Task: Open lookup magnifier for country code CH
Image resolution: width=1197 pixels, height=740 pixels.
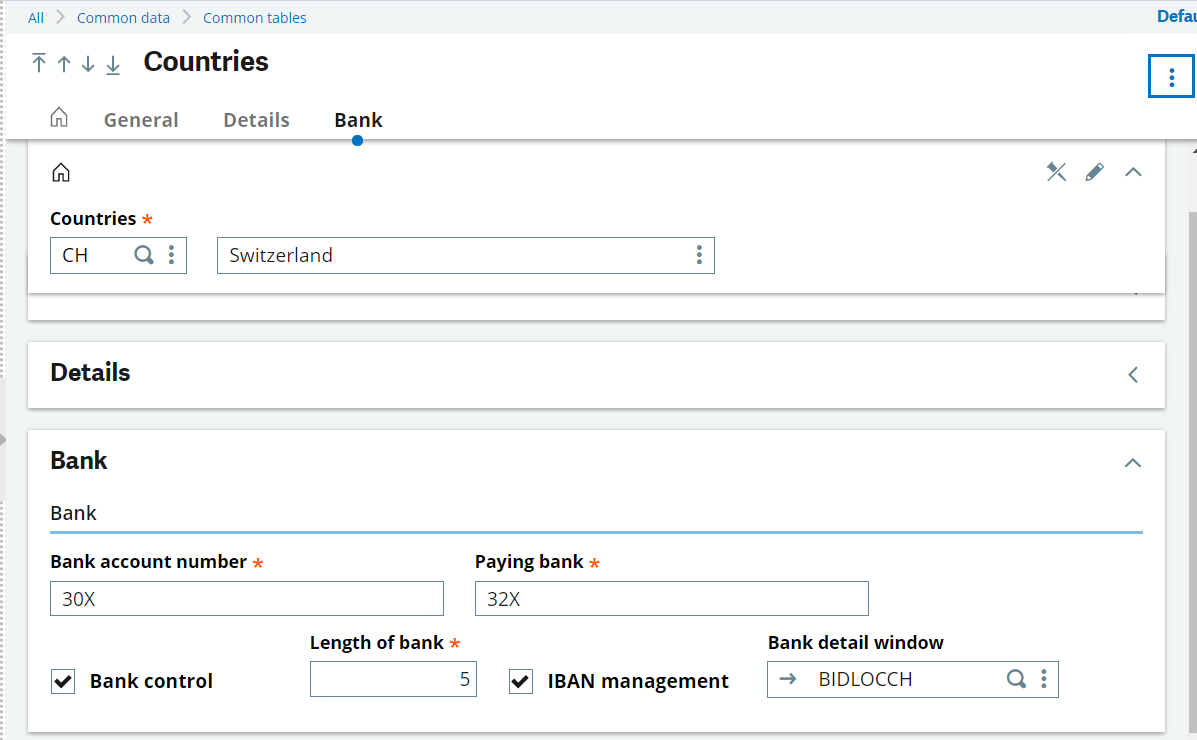Action: tap(144, 255)
